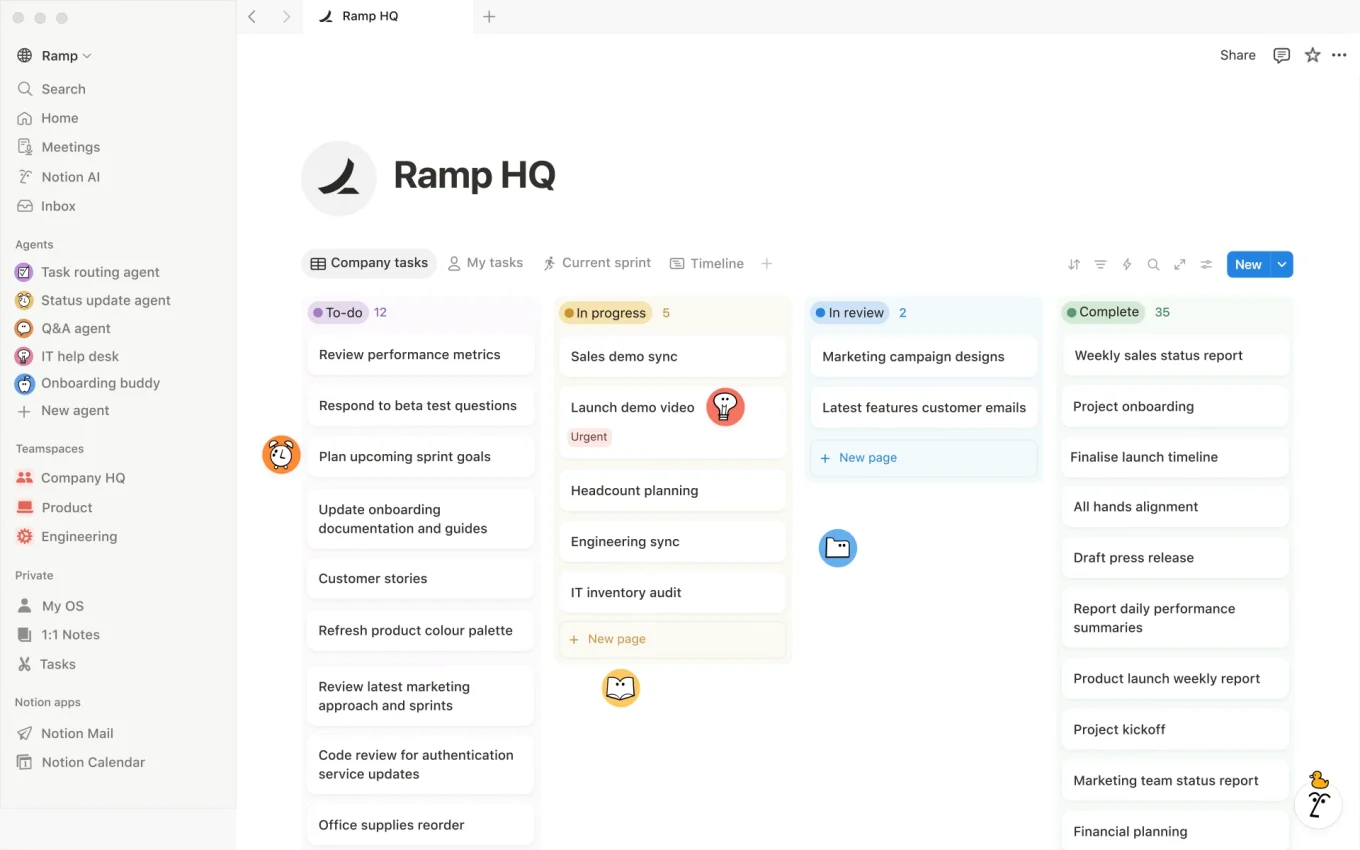
Task: Open the filter options icon
Action: tap(1100, 265)
